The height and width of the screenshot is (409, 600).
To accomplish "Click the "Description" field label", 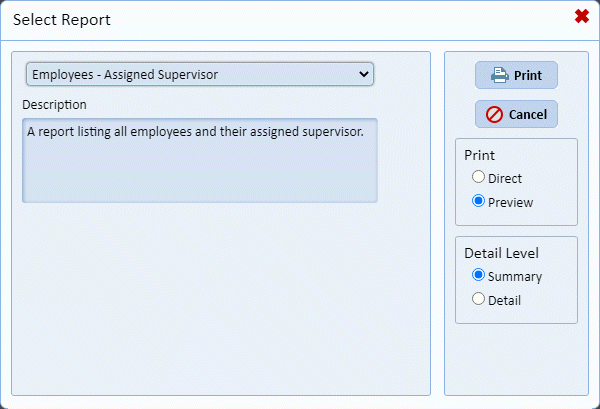I will (54, 104).
